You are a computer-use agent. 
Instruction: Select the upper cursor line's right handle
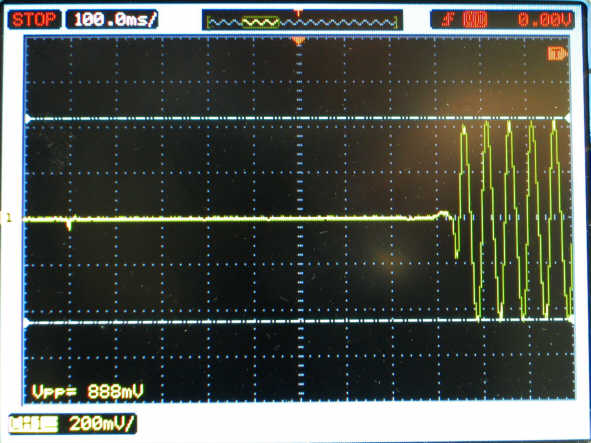click(x=567, y=118)
